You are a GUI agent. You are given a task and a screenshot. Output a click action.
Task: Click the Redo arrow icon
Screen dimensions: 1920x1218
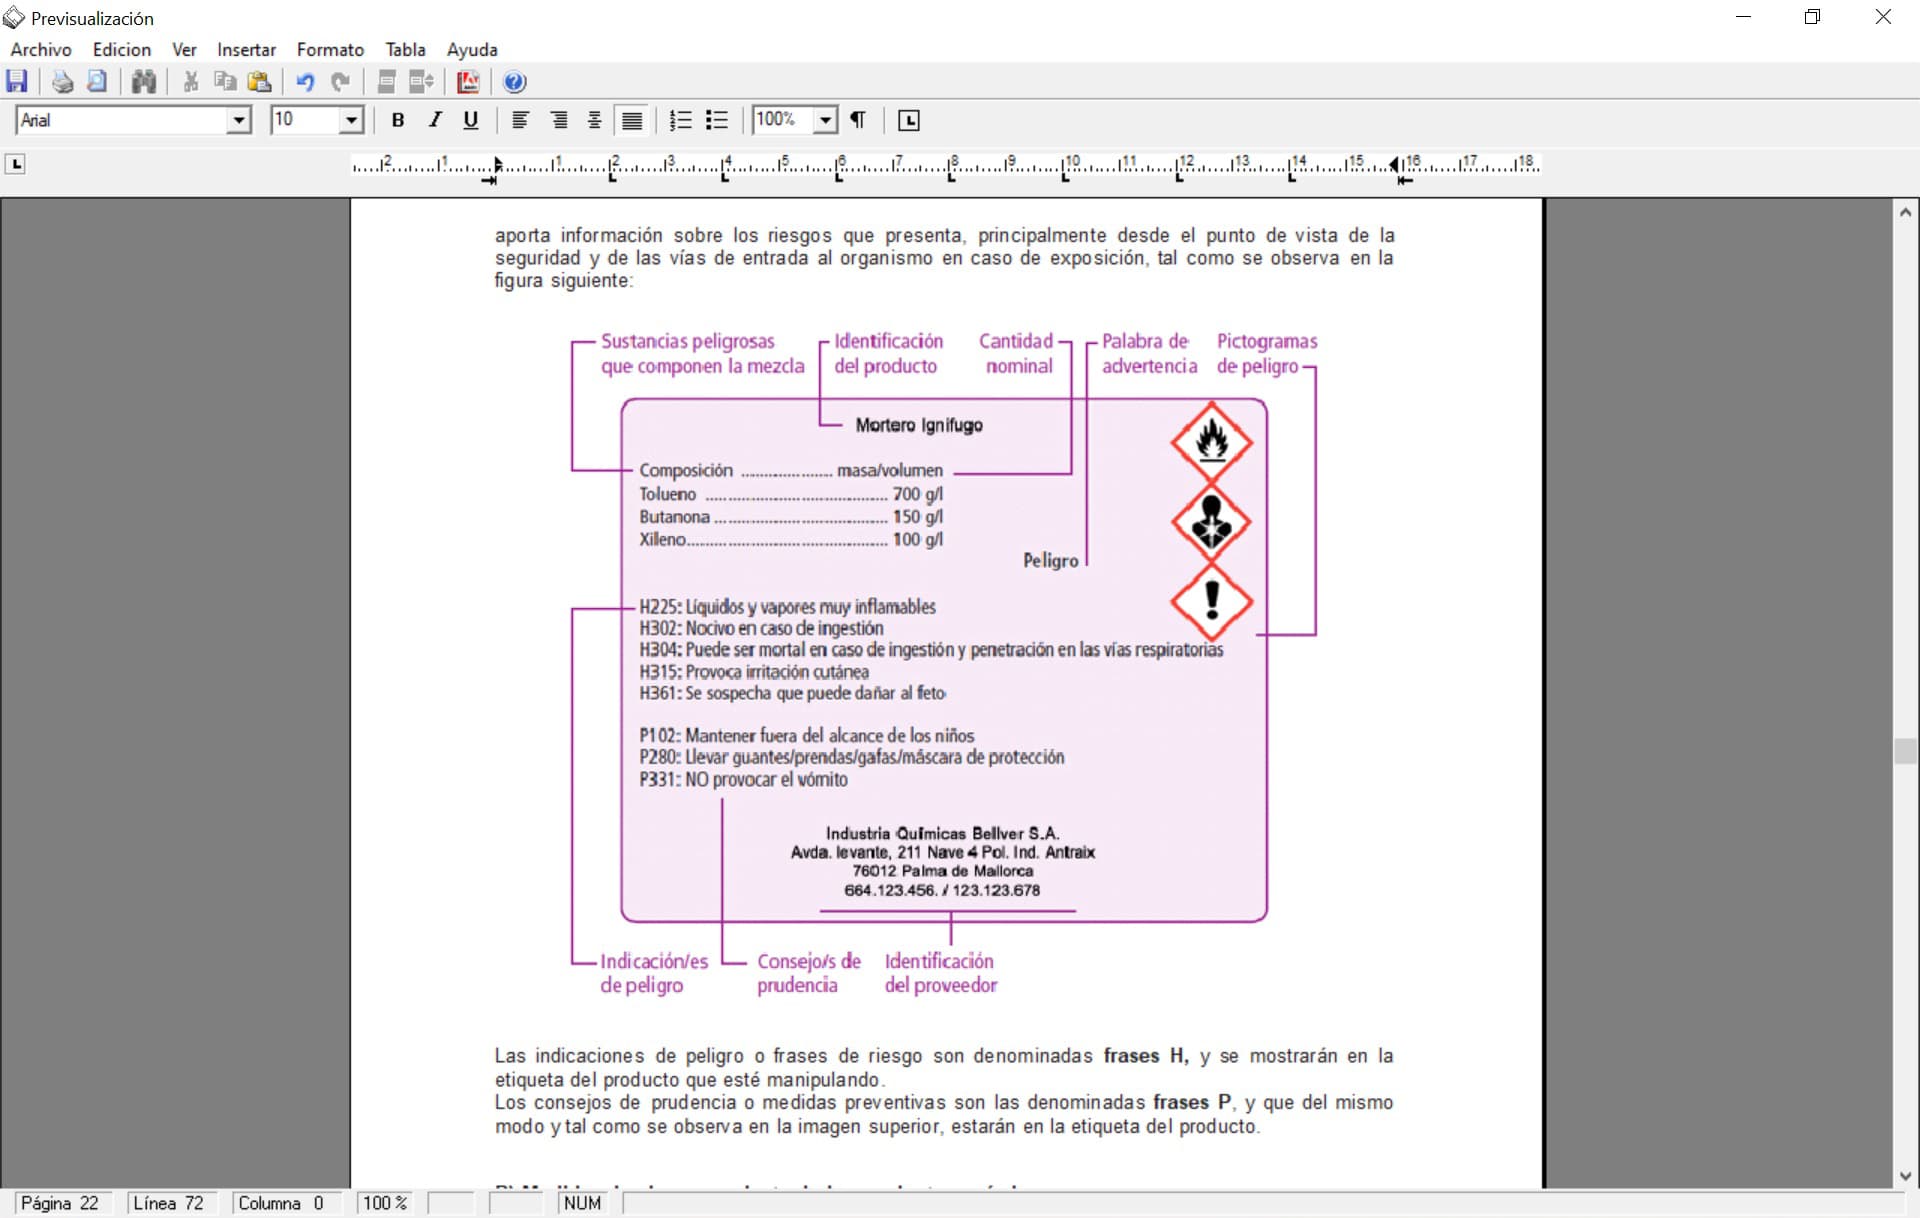(340, 82)
